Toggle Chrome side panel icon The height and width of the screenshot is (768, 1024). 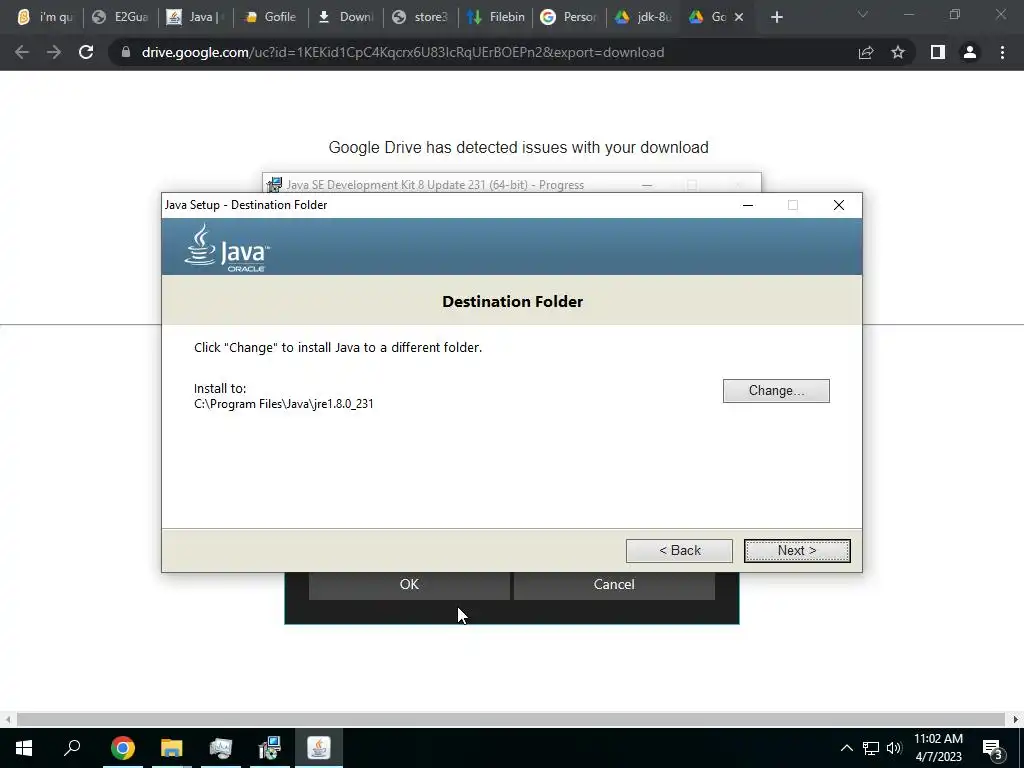[x=938, y=52]
